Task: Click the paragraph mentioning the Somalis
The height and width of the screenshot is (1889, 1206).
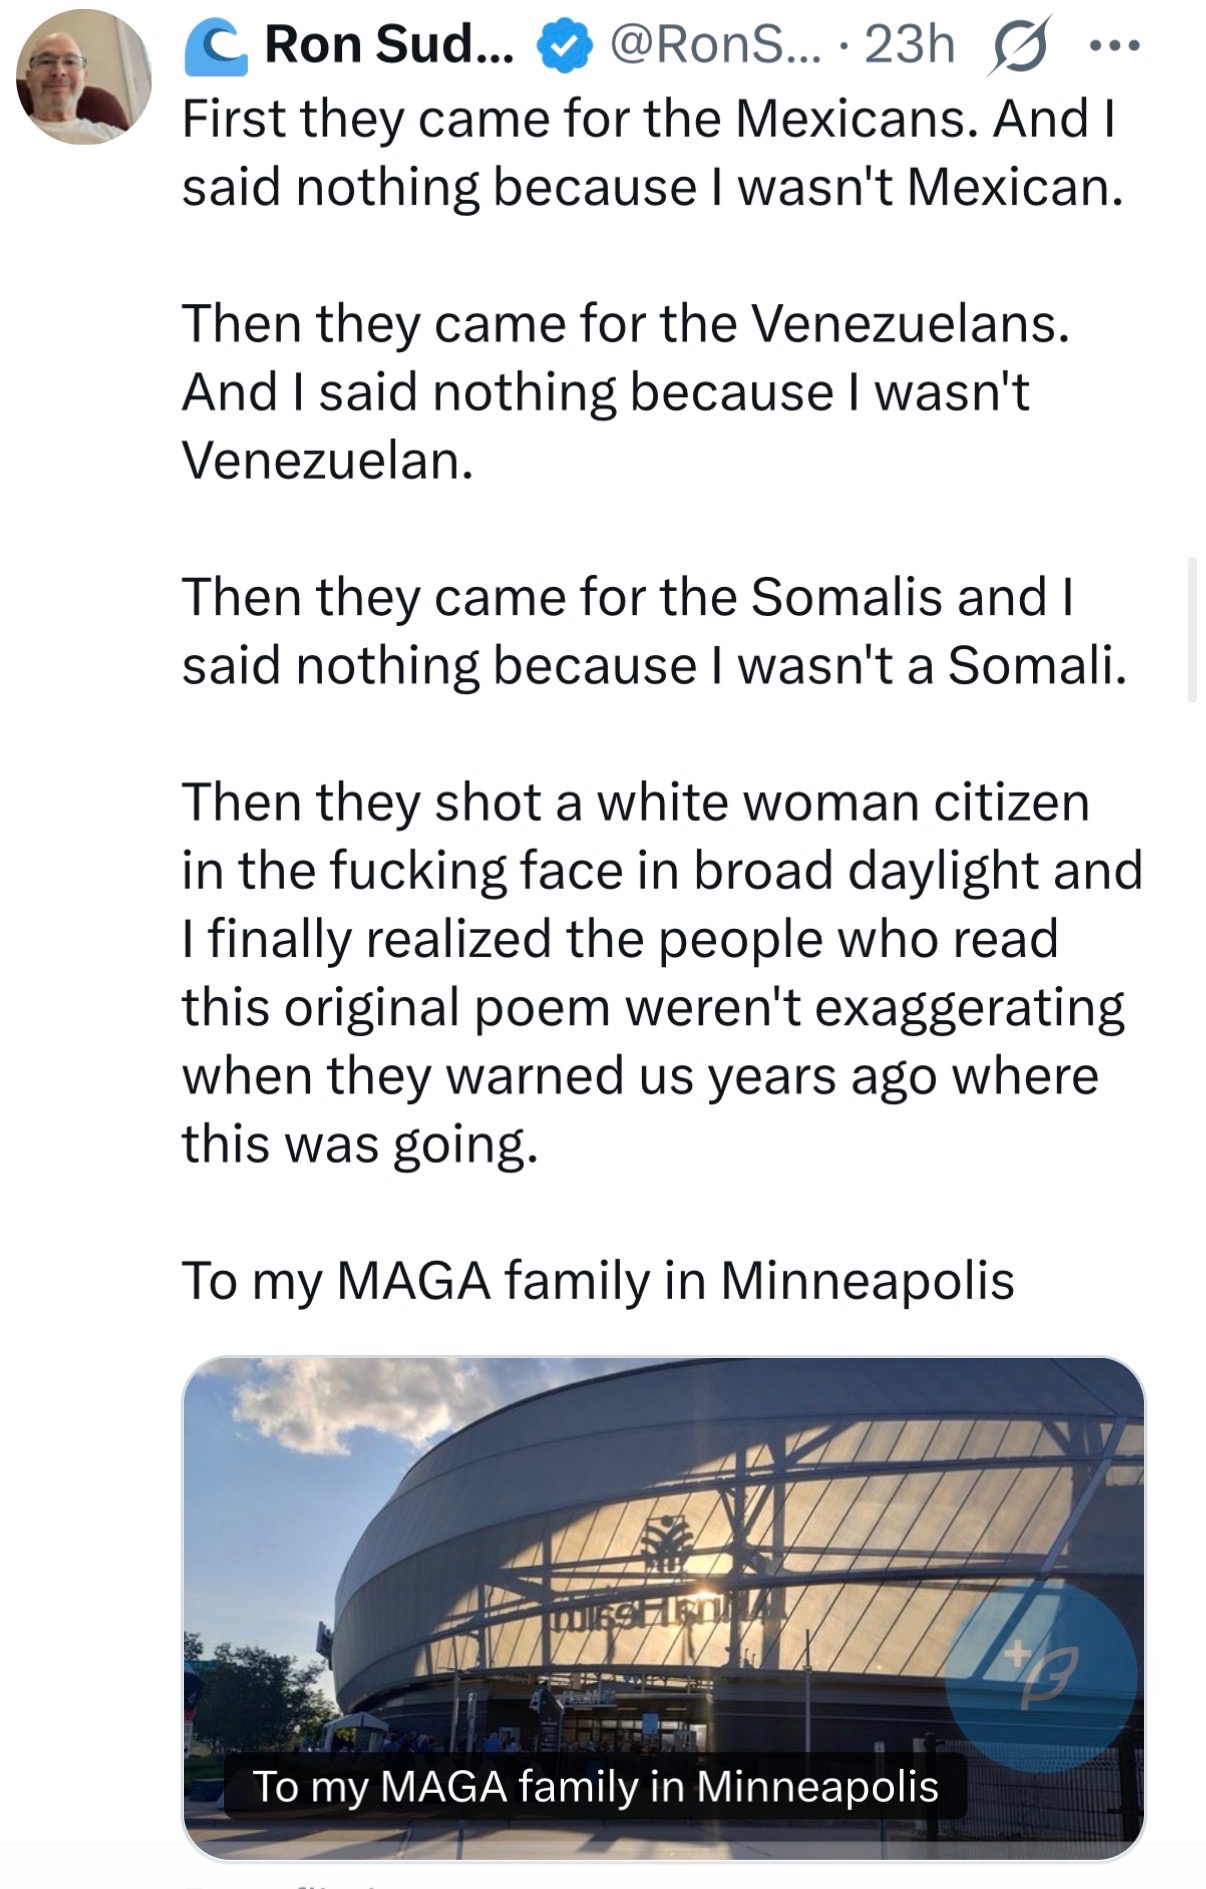Action: pos(653,631)
